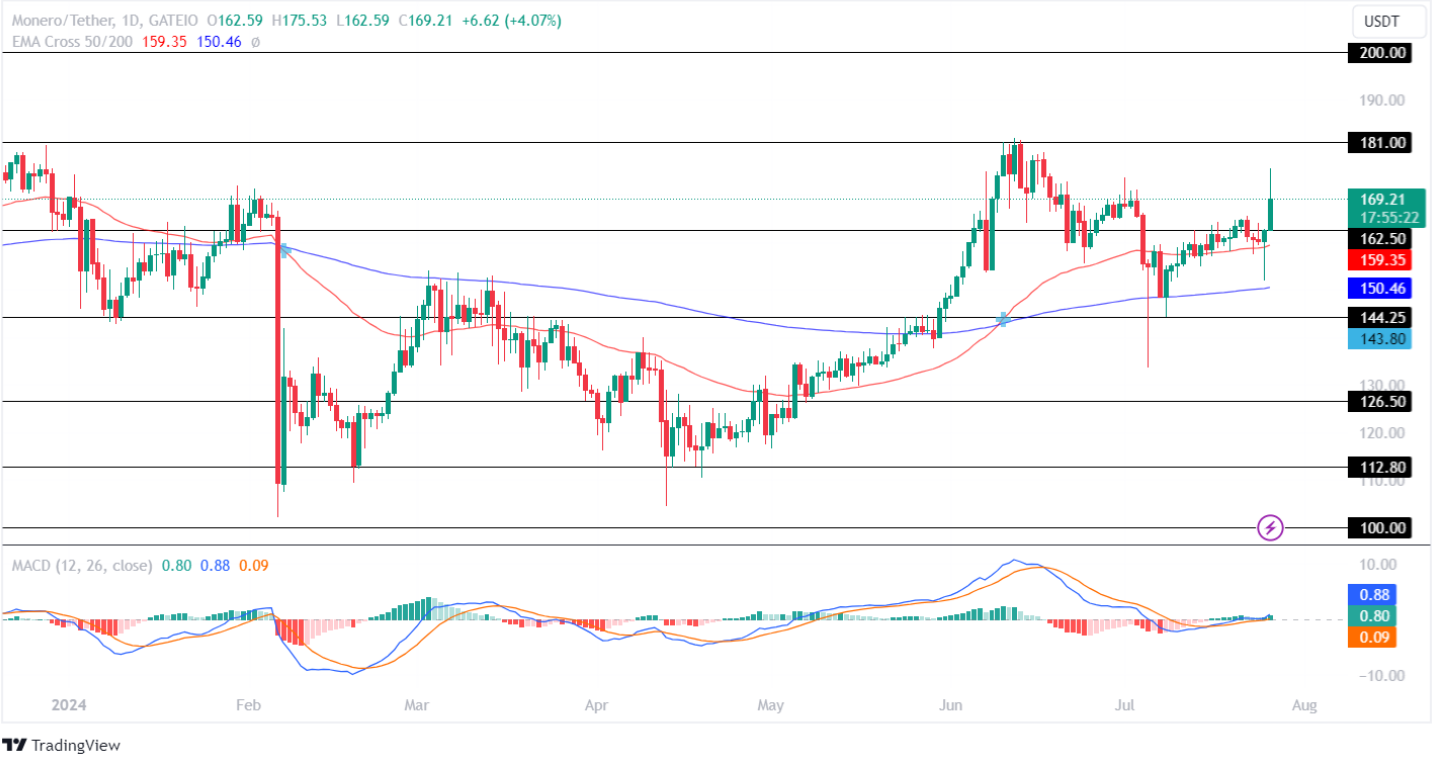Select the MACD (12, 26, close) indicator label
Viewport: 1433px width, 757px height.
(x=82, y=565)
